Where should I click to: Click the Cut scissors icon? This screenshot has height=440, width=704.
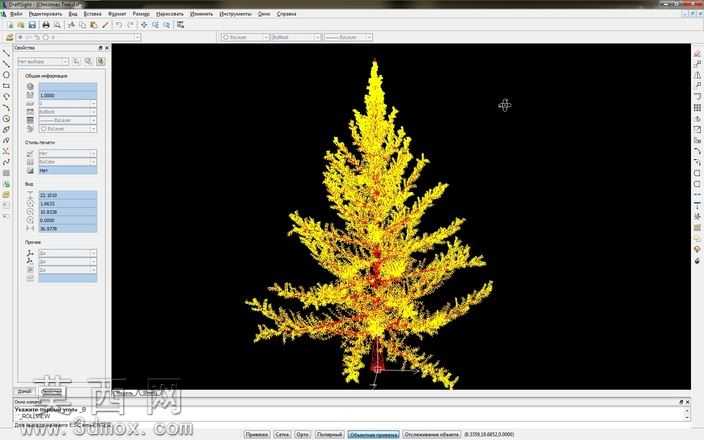click(71, 25)
